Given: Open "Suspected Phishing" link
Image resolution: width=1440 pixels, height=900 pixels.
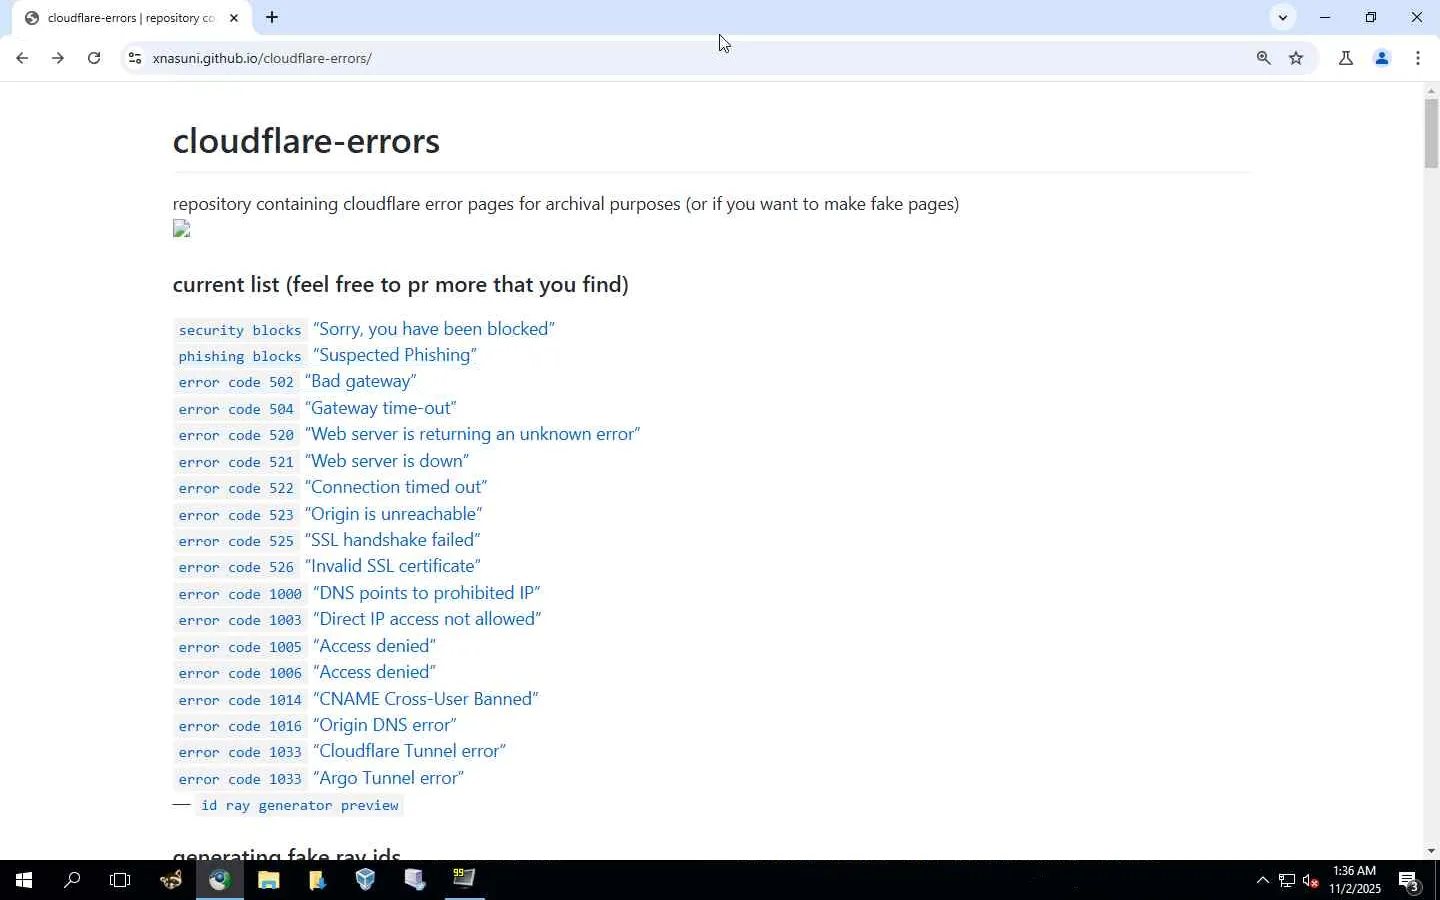Looking at the screenshot, I should pos(395,355).
